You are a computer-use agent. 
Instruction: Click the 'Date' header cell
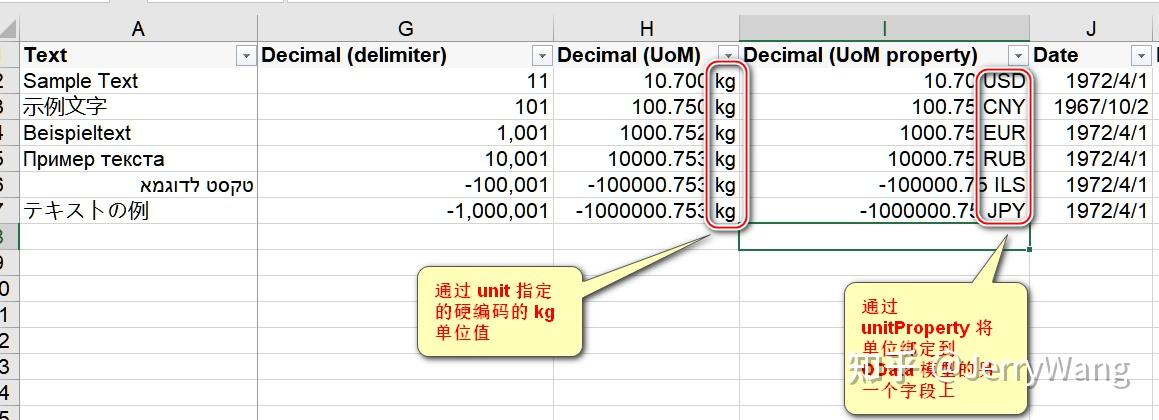(x=1090, y=55)
